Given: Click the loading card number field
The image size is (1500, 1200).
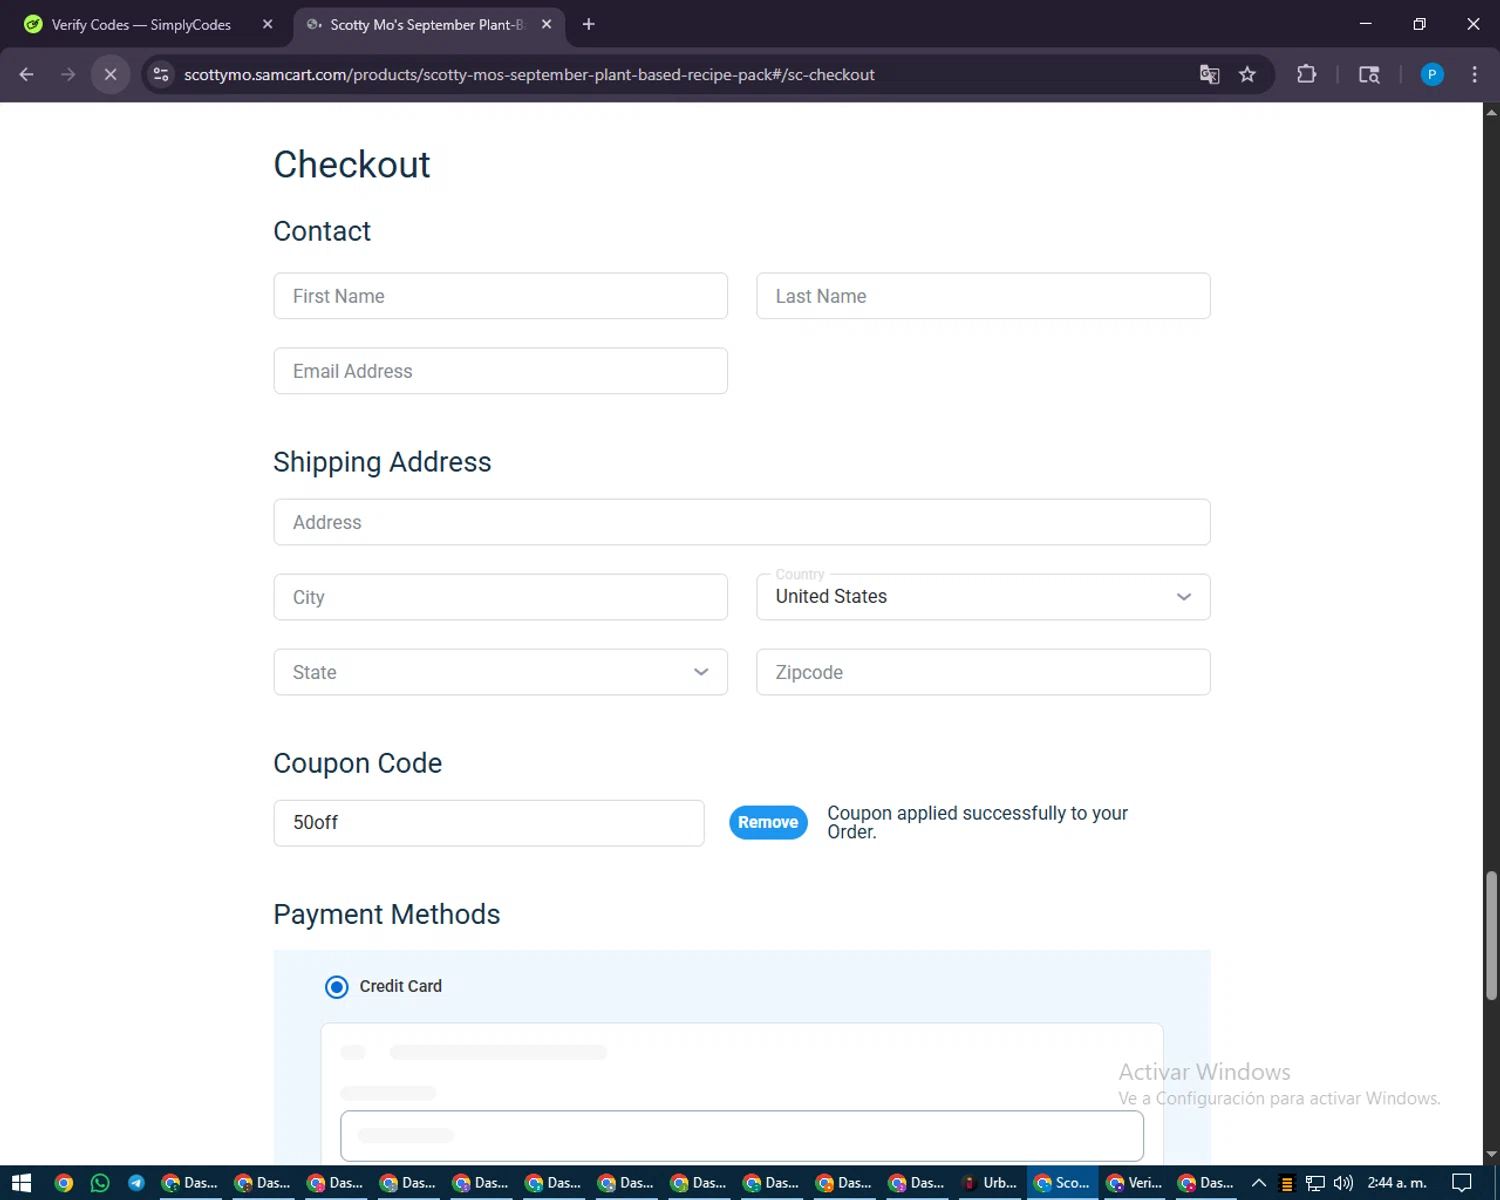Looking at the screenshot, I should tap(742, 1136).
